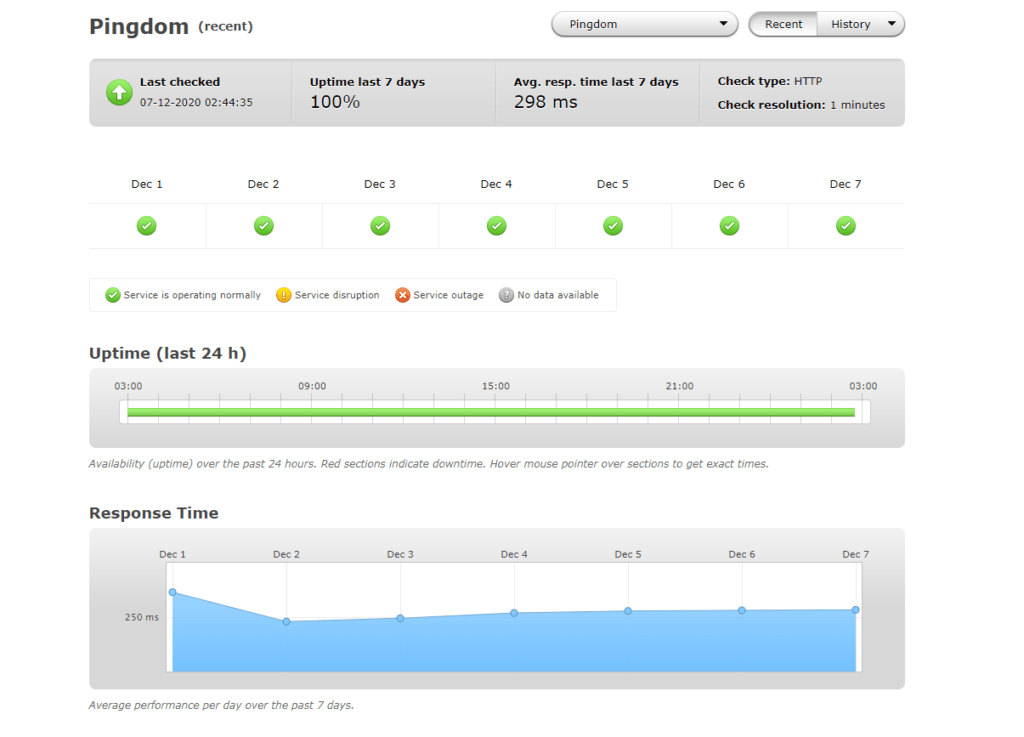The image size is (1024, 737).
Task: Click the red Service outage legend icon
Action: 402,295
